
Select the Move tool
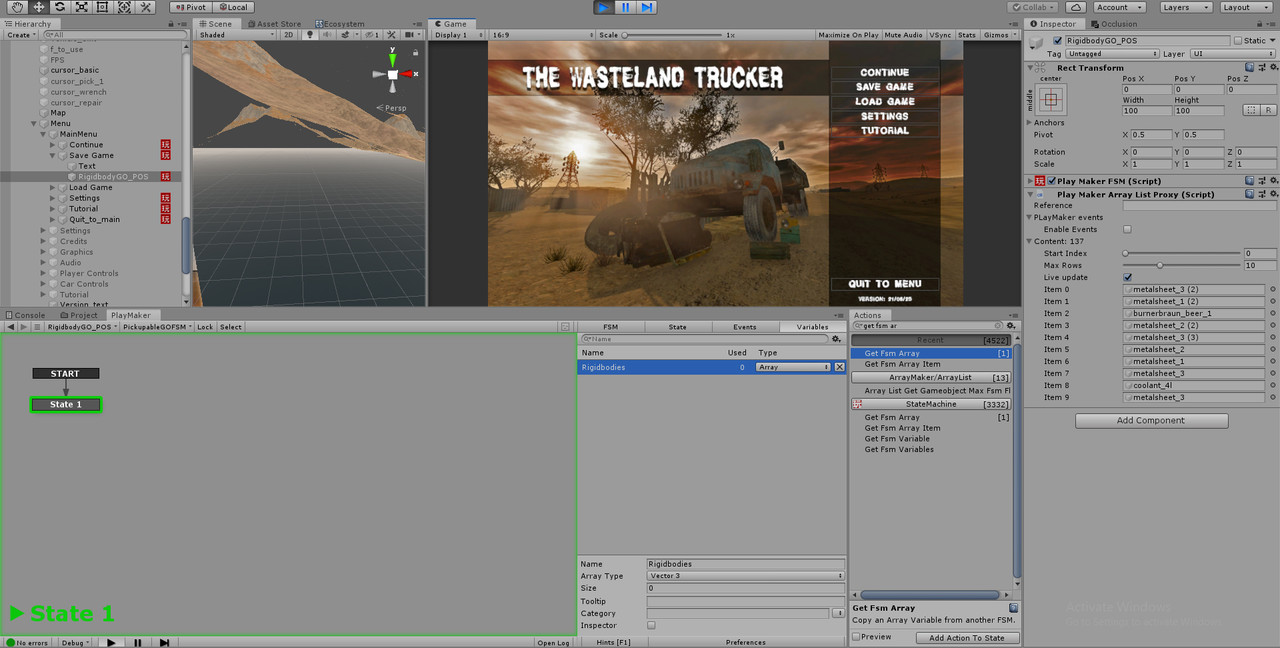[x=38, y=7]
